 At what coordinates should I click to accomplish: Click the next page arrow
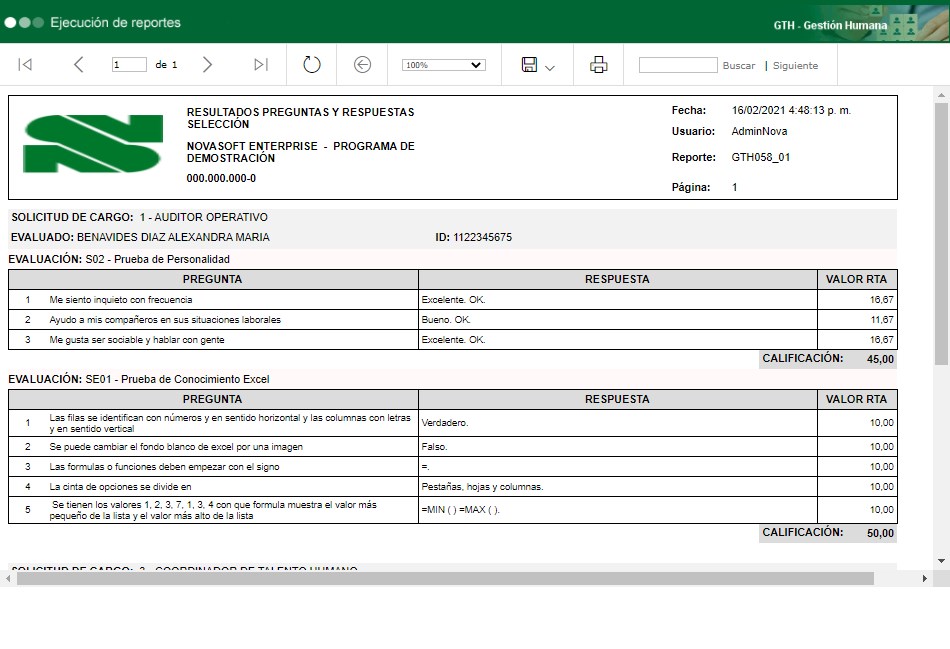(207, 65)
